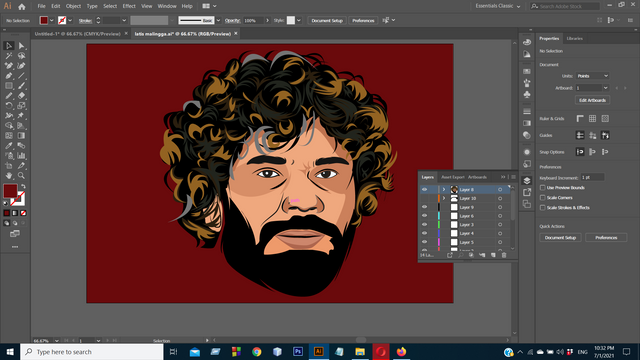This screenshot has width=640, height=360.
Task: Open stroke weight dropdown
Action: (x=124, y=20)
